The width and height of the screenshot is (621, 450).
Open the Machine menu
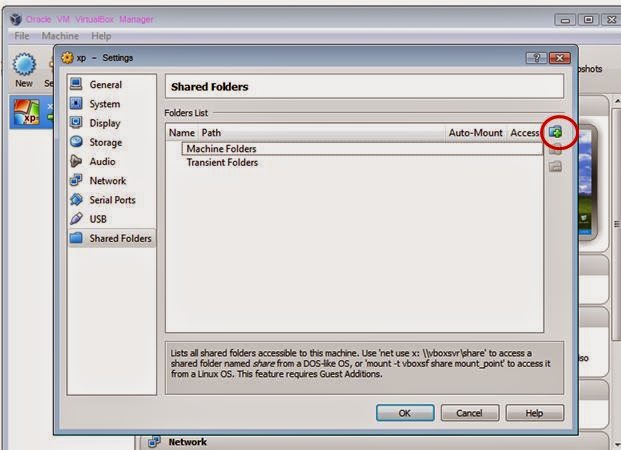click(x=60, y=36)
